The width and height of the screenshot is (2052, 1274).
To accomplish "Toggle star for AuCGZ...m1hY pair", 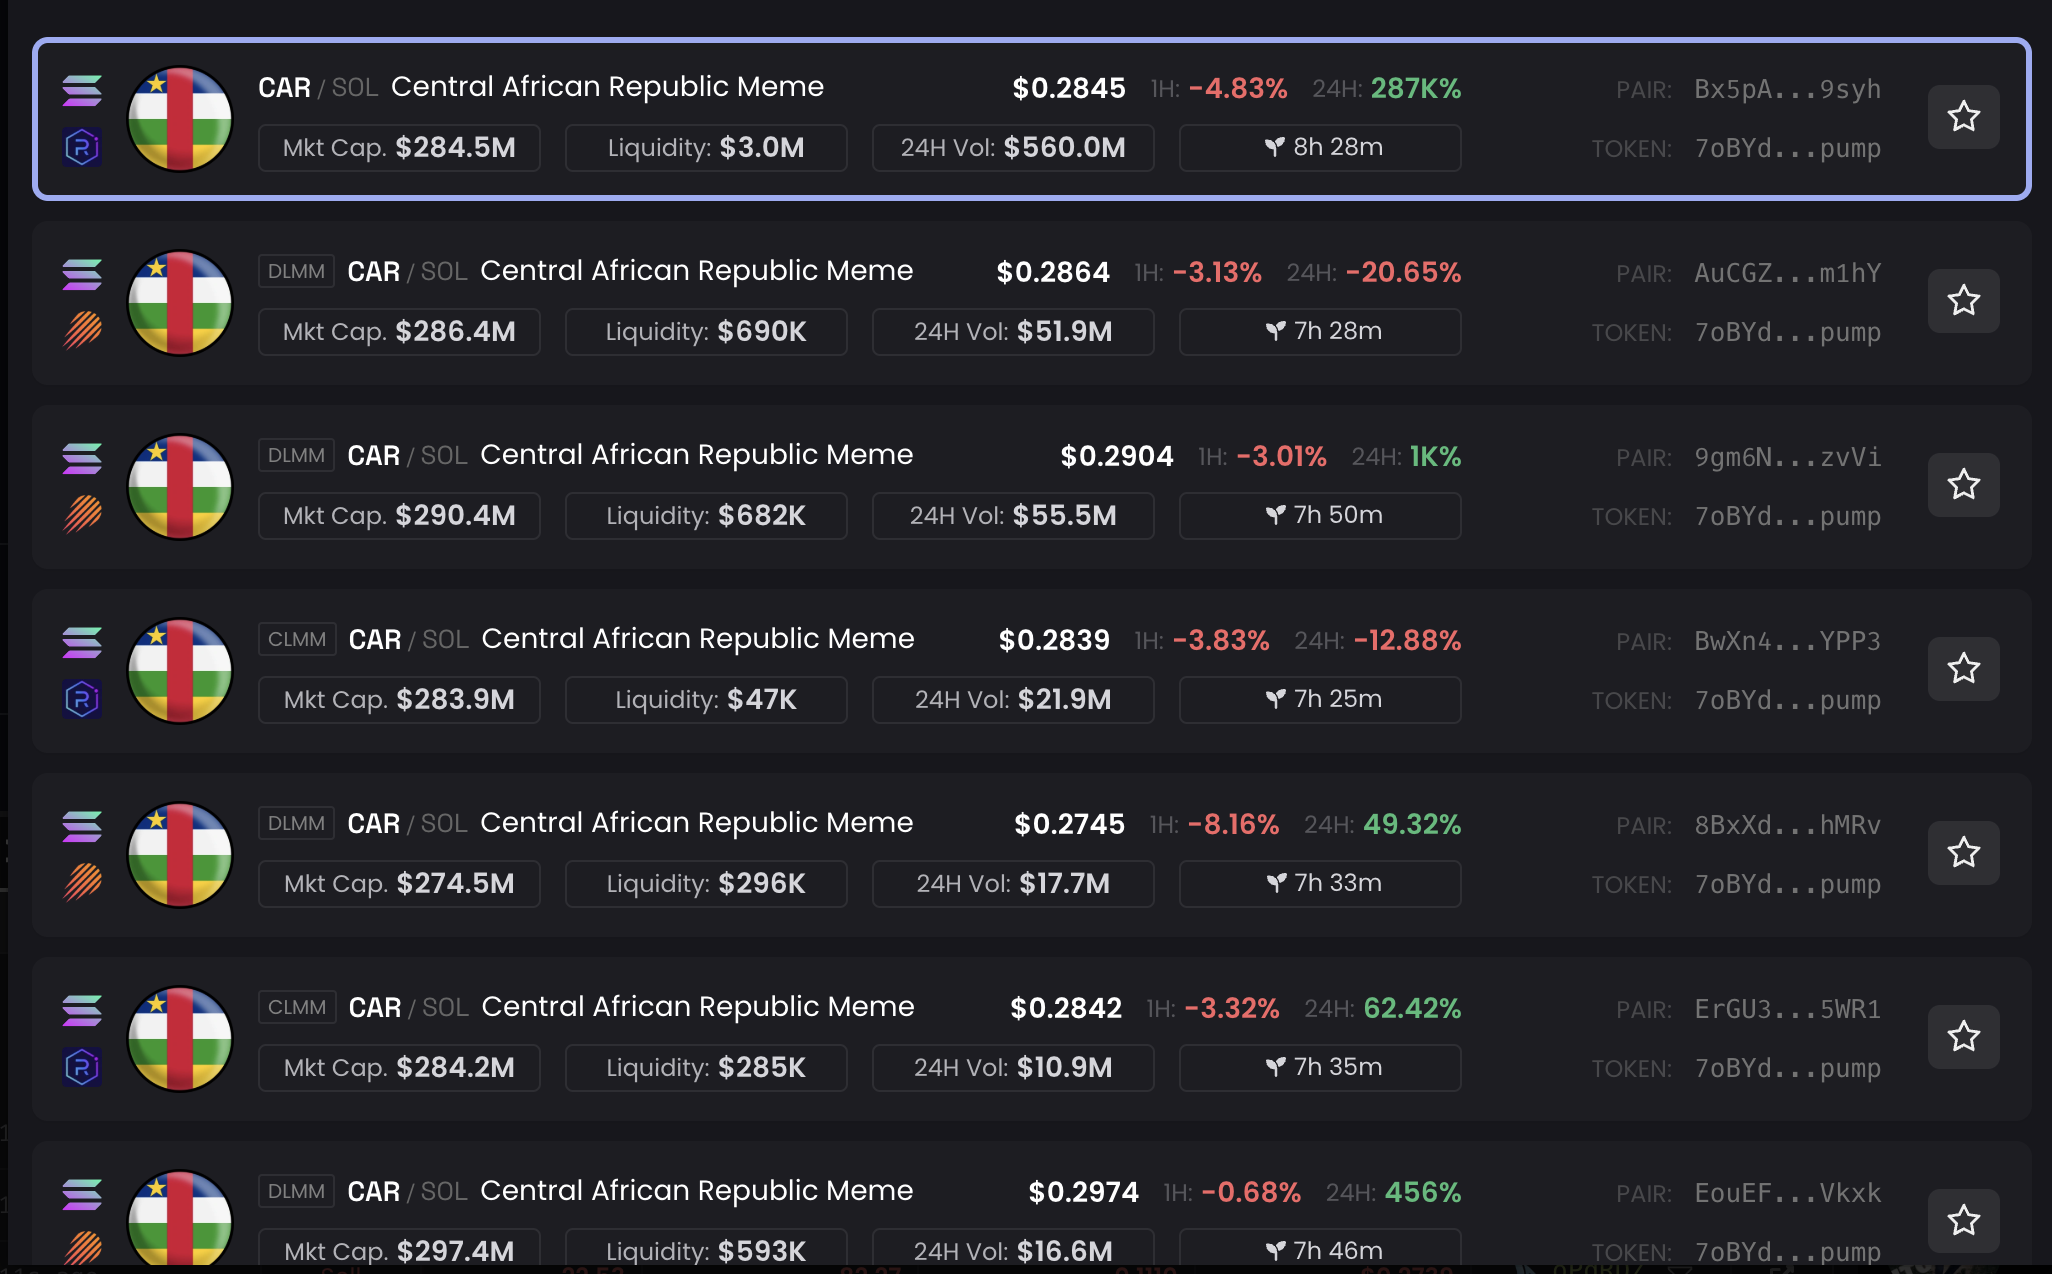I will 1963,301.
